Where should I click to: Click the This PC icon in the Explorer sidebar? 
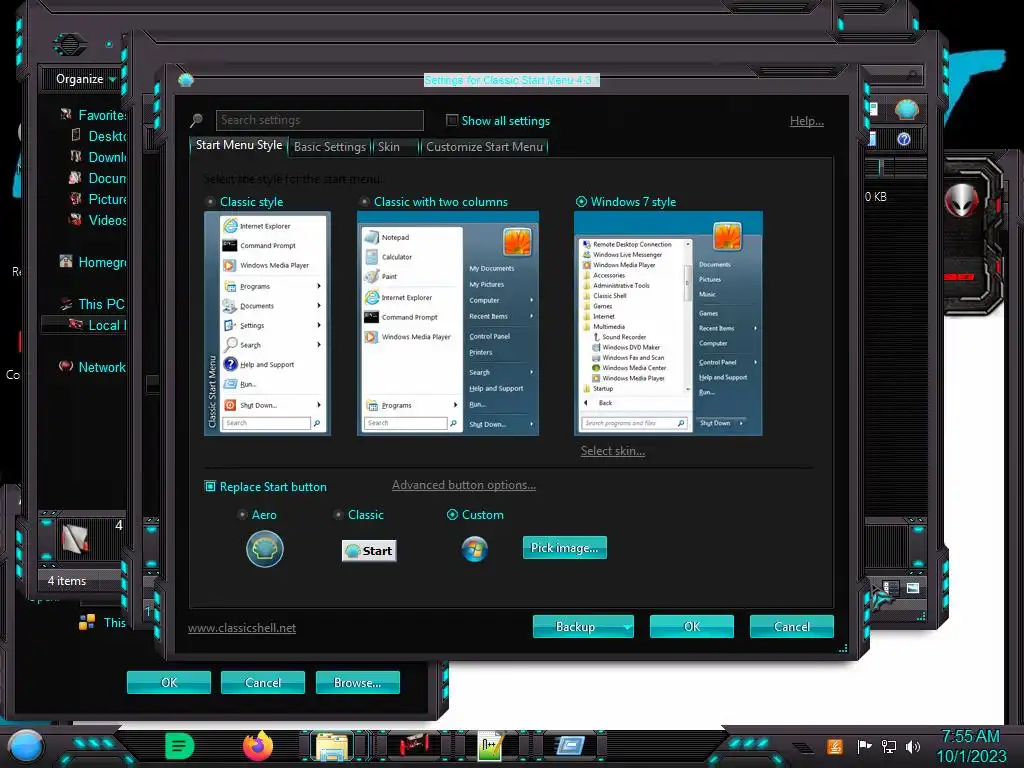coord(66,304)
